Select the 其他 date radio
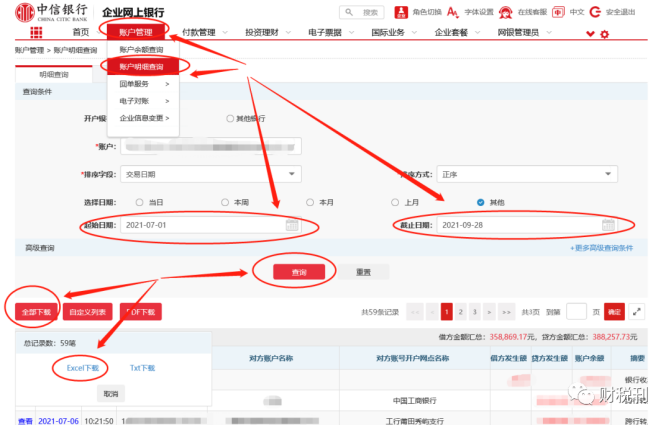The image size is (671, 426). 481,202
